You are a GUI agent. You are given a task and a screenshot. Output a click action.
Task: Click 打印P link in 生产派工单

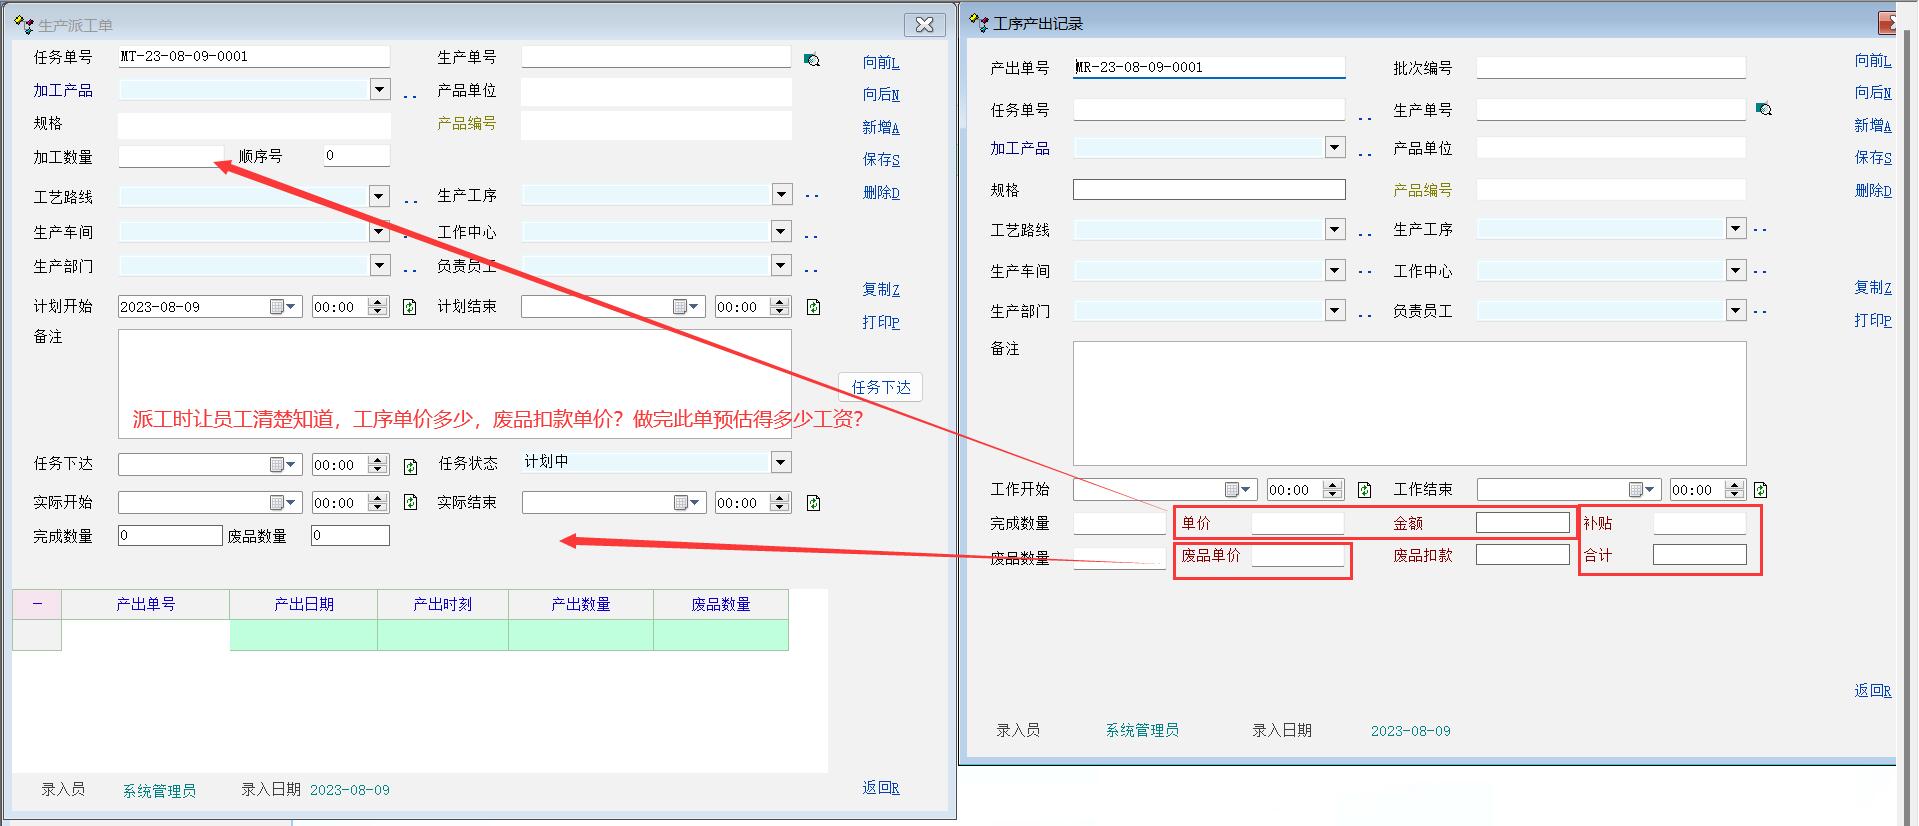pos(880,322)
